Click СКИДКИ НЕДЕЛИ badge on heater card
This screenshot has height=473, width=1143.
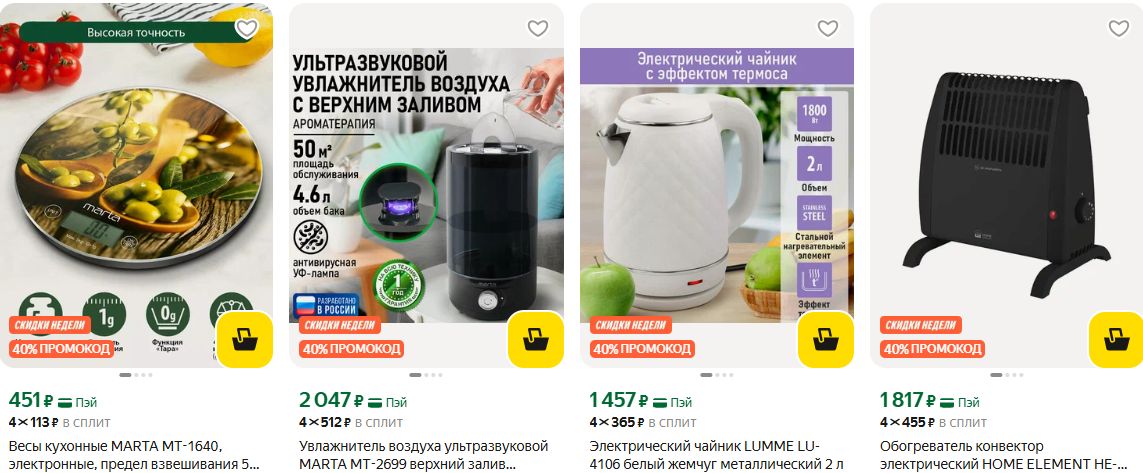tap(921, 325)
